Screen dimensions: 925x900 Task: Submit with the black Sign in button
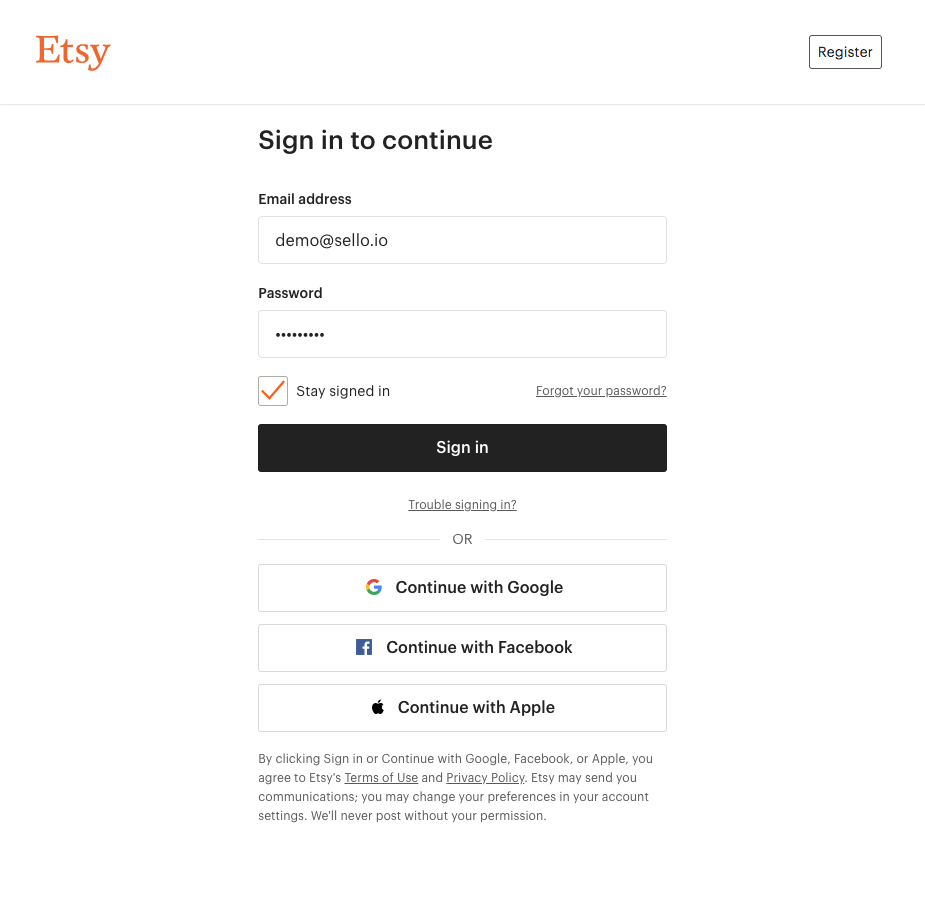462,448
